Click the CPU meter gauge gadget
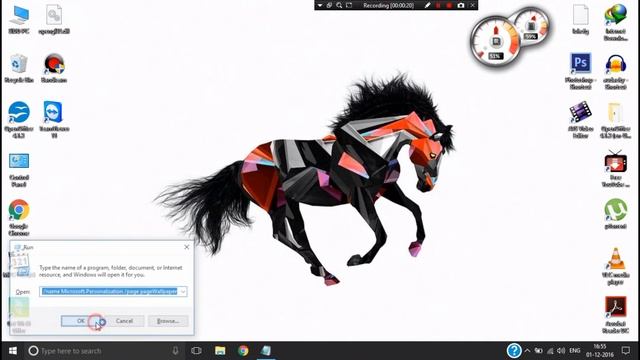640x360 pixels. (496, 41)
